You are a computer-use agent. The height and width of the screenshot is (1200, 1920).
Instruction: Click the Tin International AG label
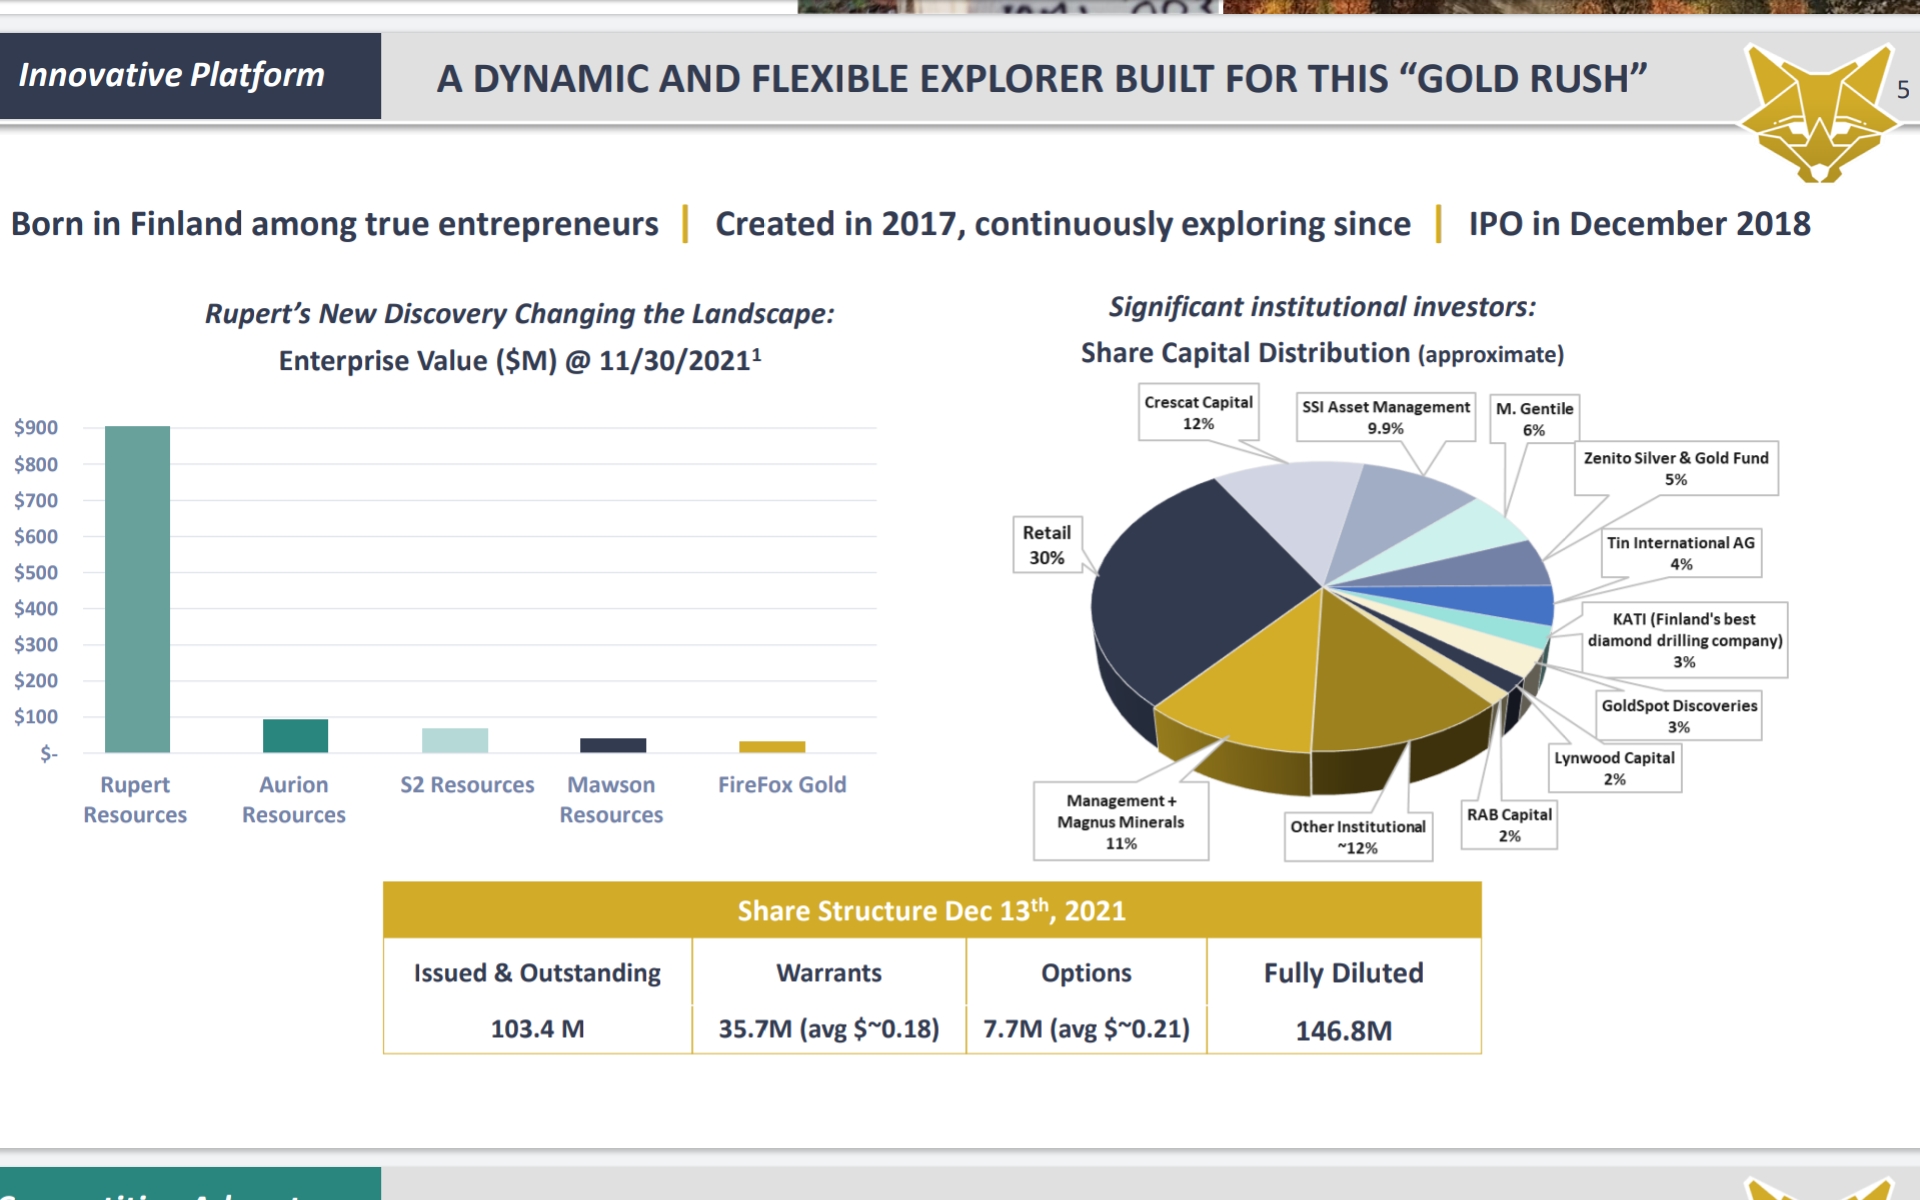[x=1680, y=553]
